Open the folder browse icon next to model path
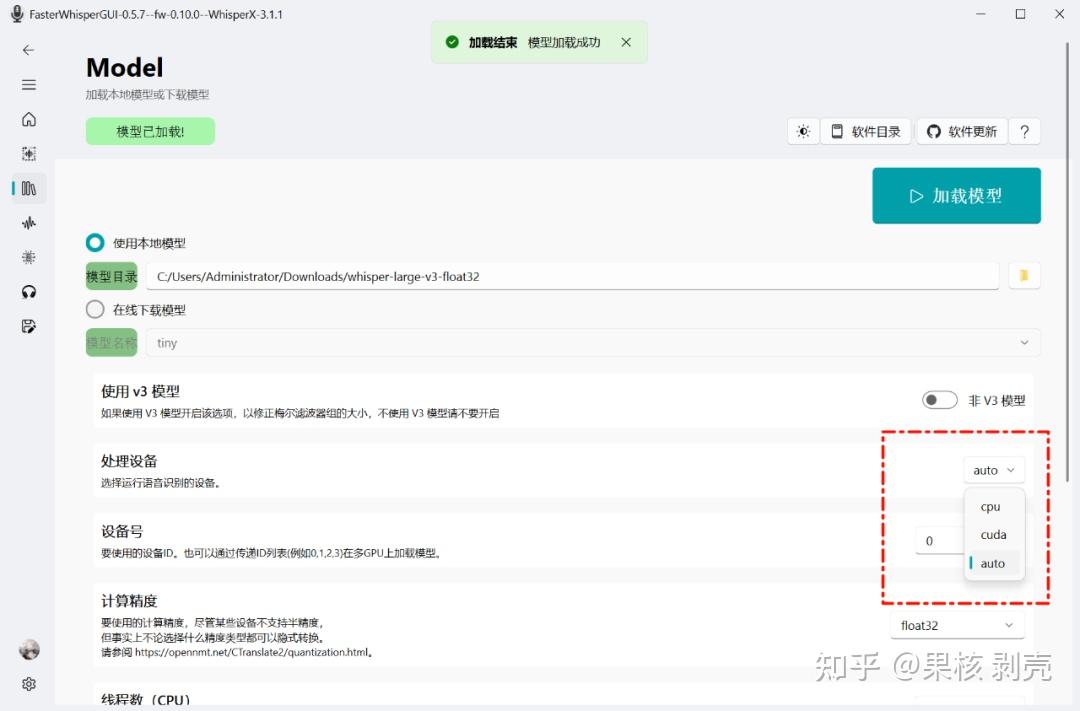 1024,275
